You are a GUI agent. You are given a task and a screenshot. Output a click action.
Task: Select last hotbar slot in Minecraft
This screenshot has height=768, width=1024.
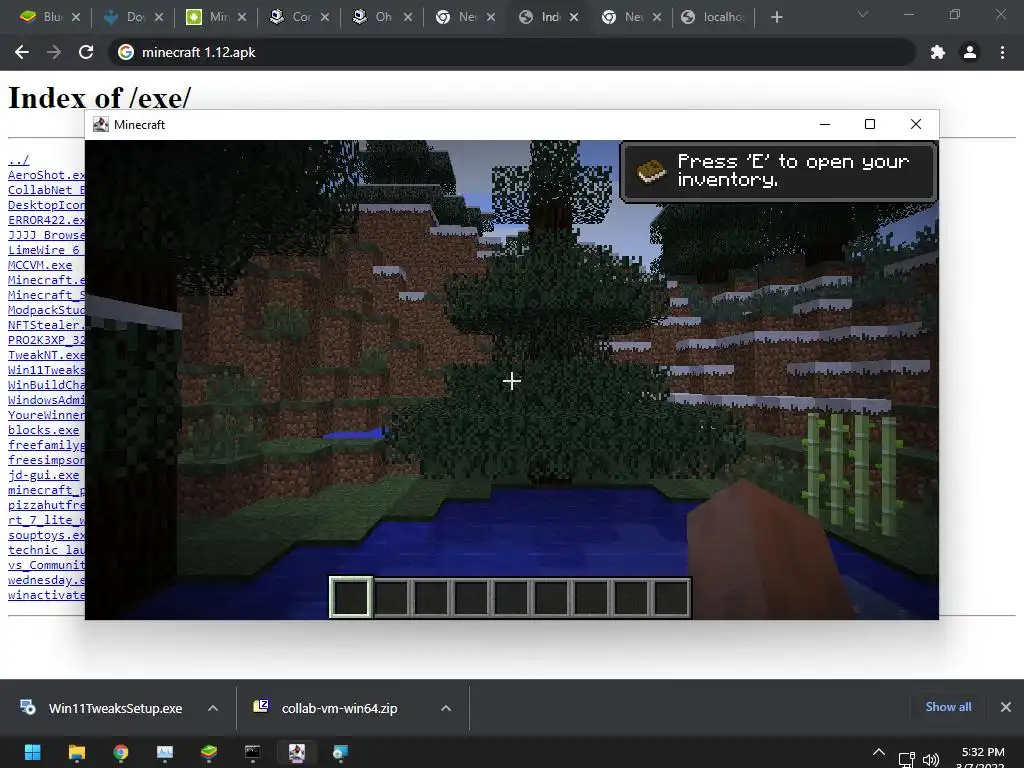[x=671, y=598]
